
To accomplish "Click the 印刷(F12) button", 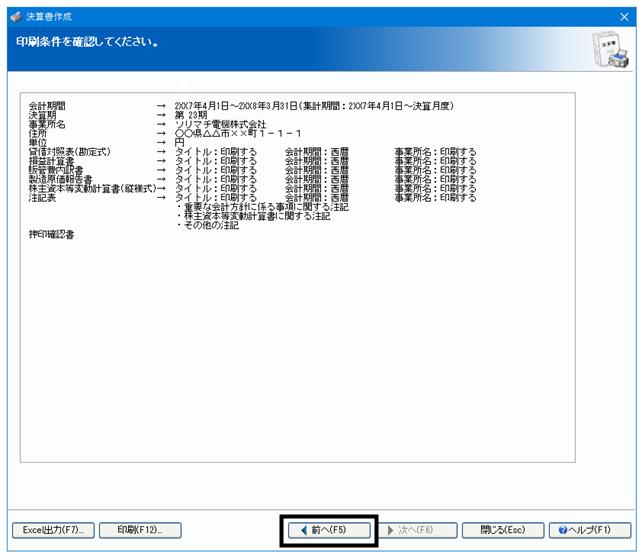I will [140, 530].
